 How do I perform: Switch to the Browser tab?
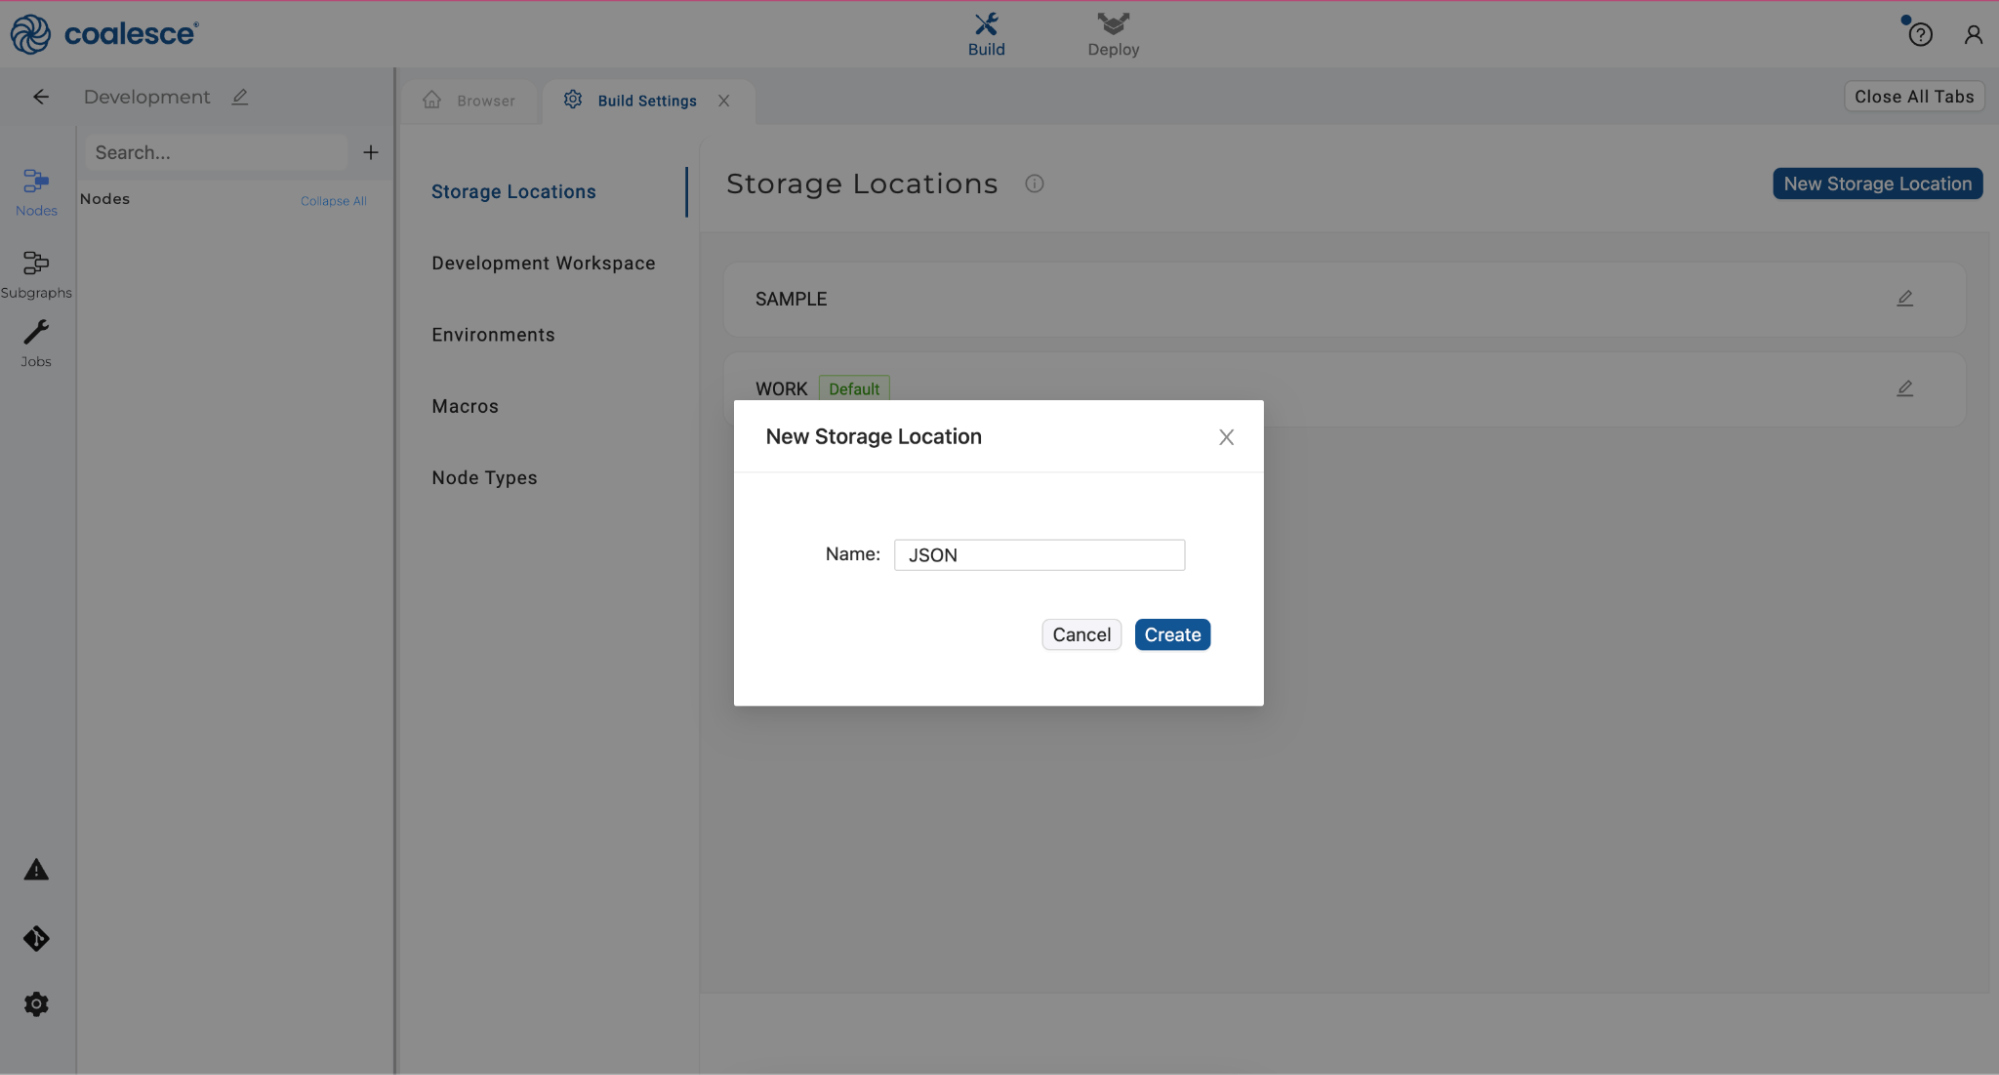470,100
